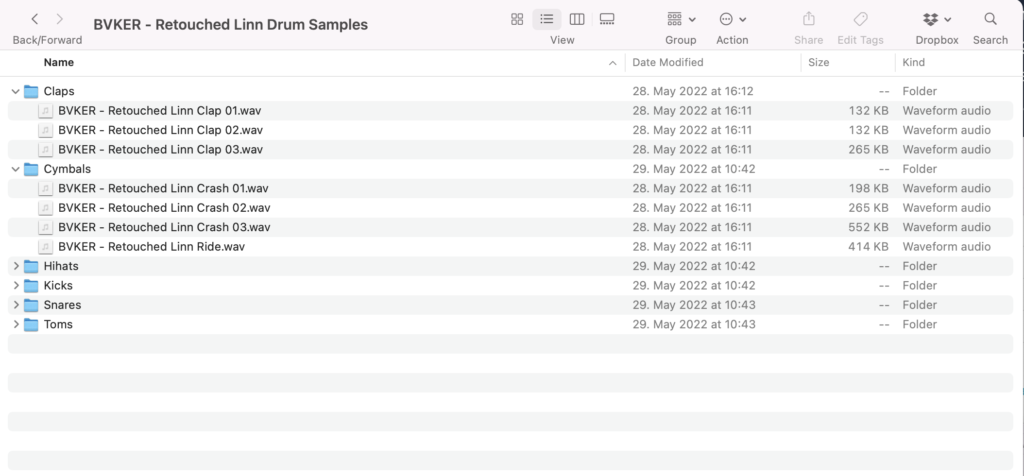Open the Action menu
Viewport: 1024px width, 476px height.
(732, 20)
